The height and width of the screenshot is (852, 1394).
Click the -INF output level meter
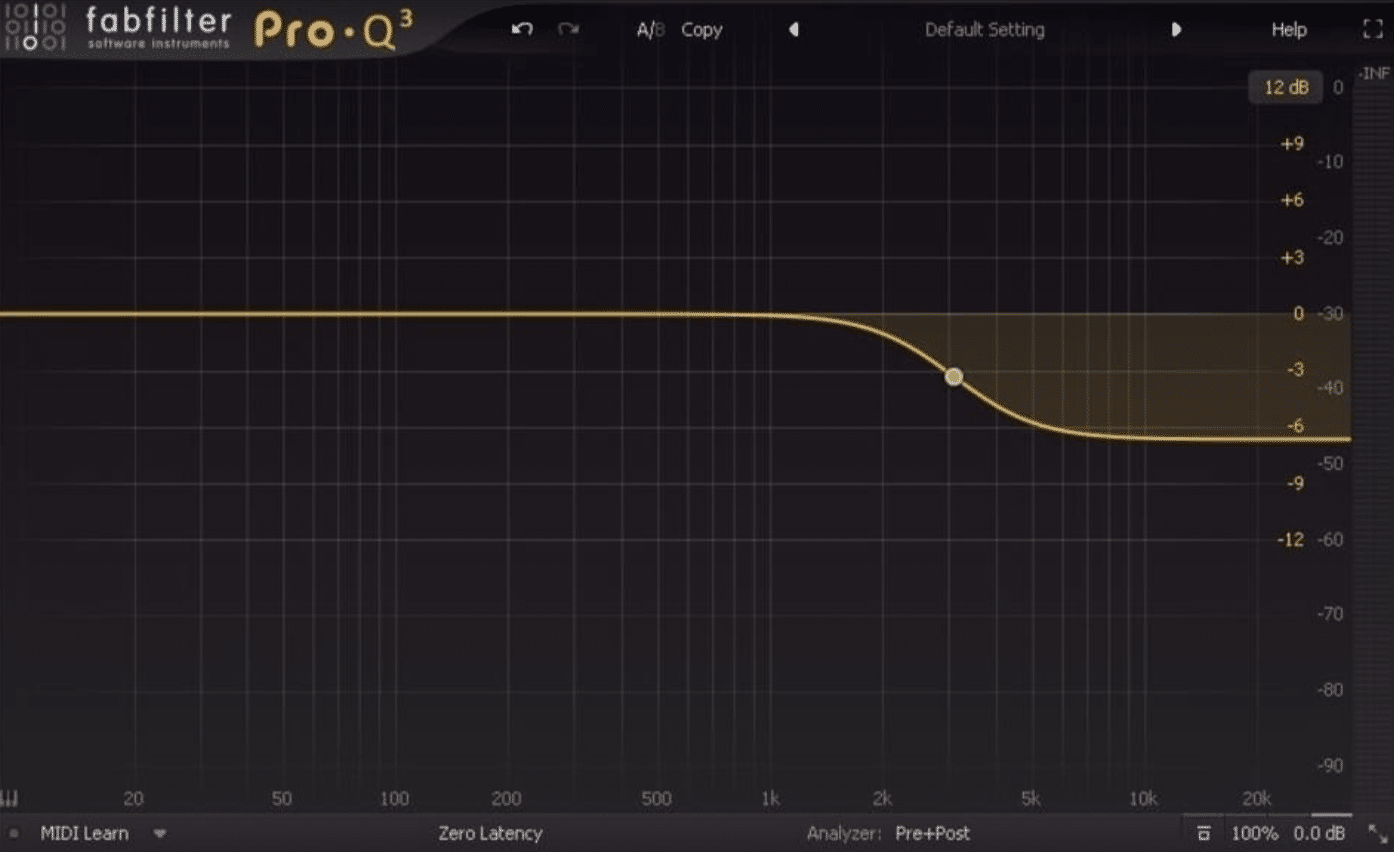pyautogui.click(x=1374, y=73)
